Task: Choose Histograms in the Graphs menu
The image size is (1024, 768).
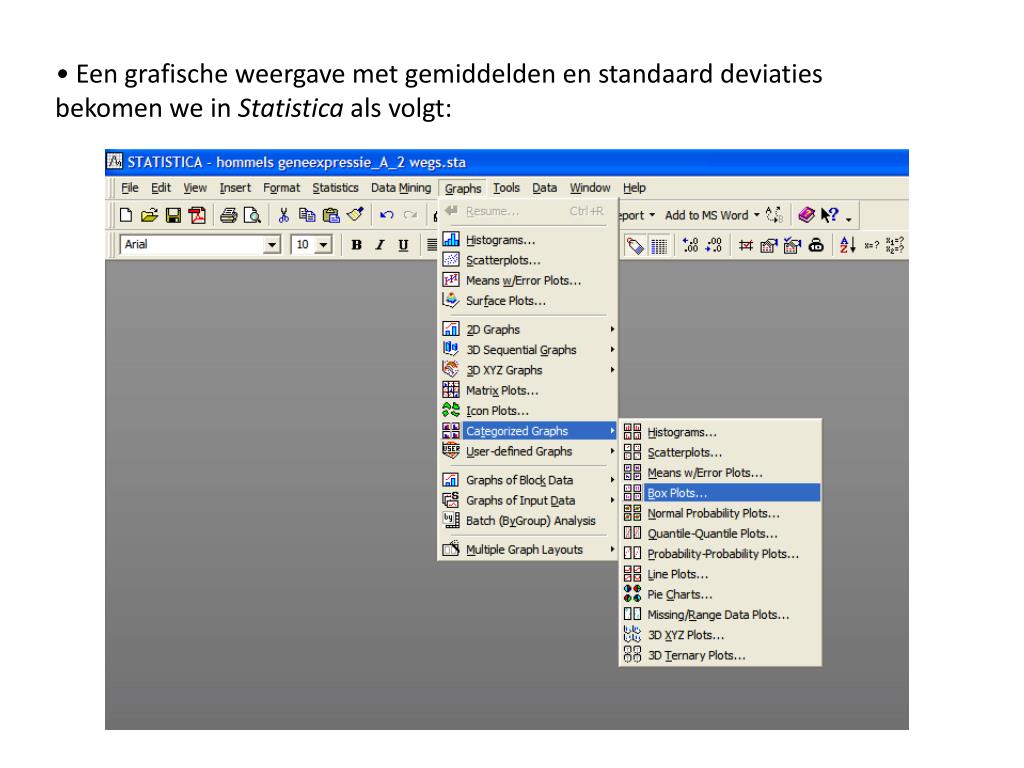Action: point(528,240)
